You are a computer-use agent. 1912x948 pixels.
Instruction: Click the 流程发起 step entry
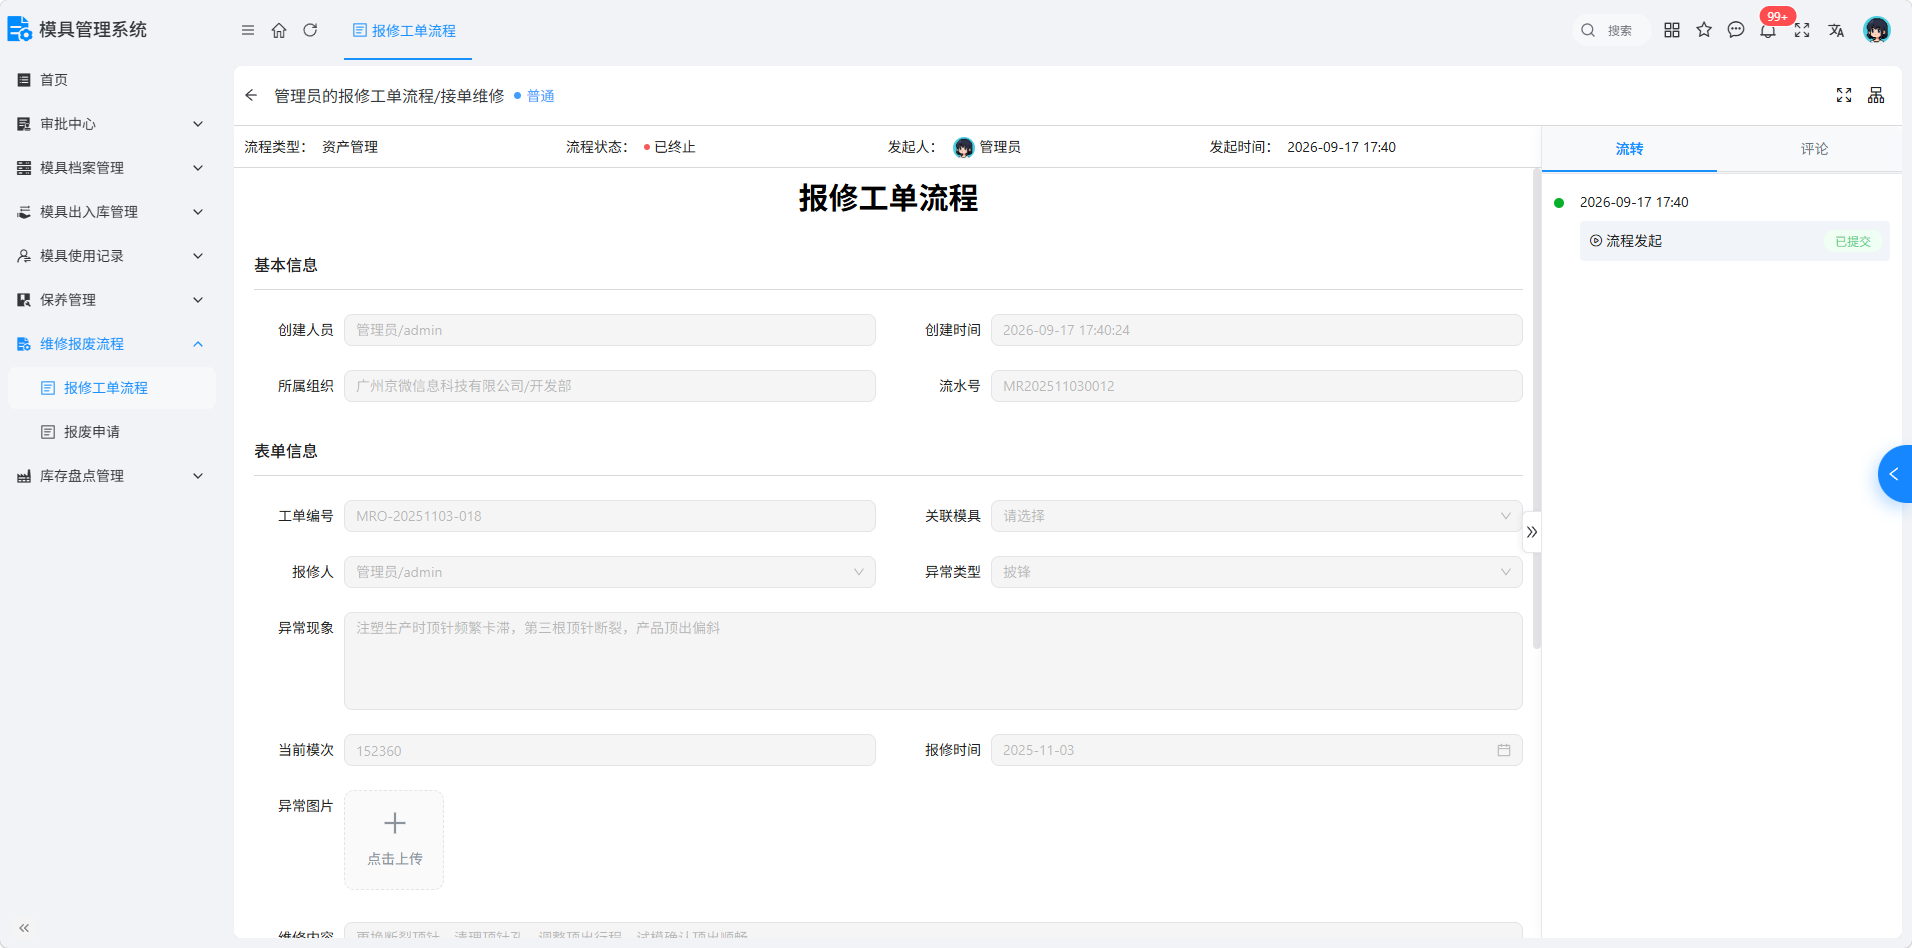pos(1734,241)
